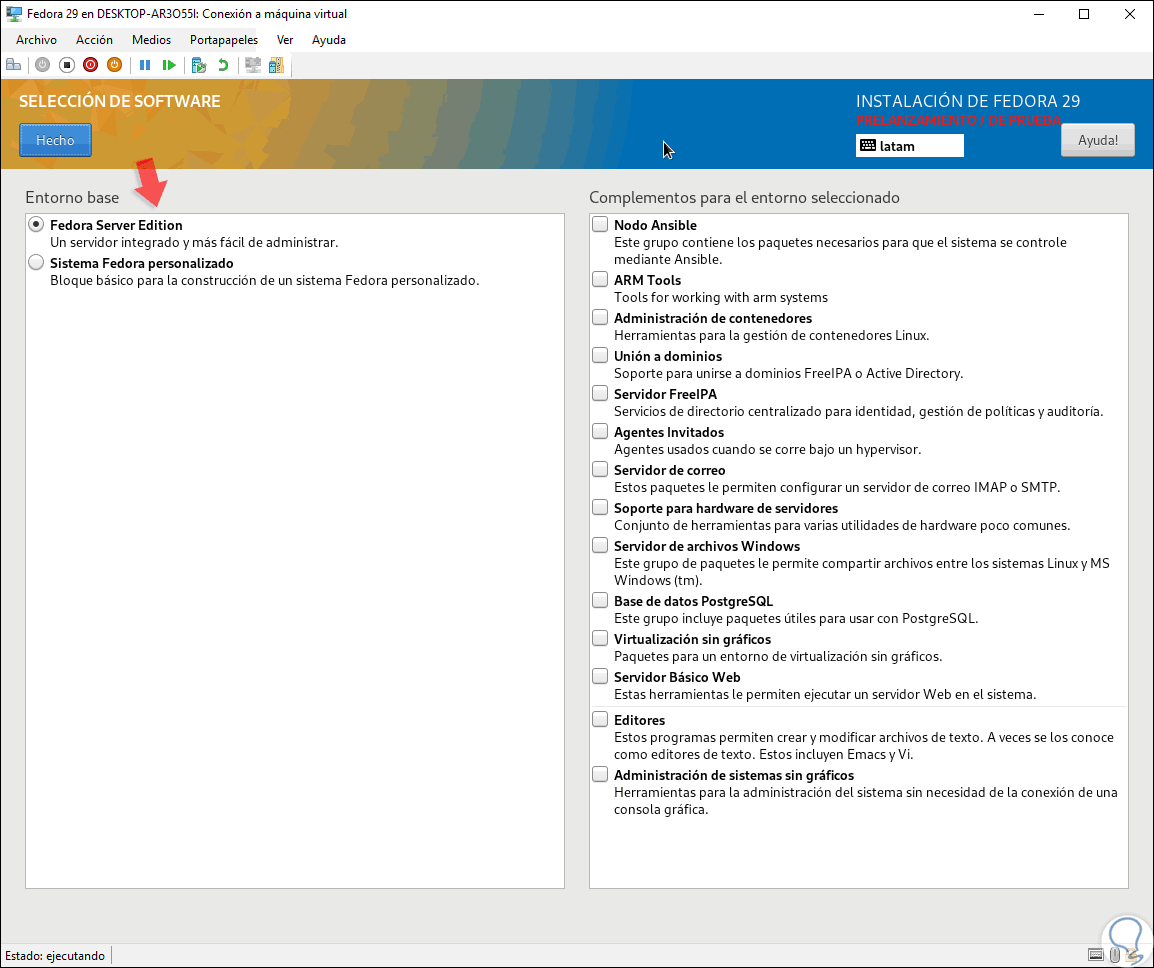Screen dimensions: 1154x968
Task: Open the Ver menu
Action: click(x=285, y=40)
